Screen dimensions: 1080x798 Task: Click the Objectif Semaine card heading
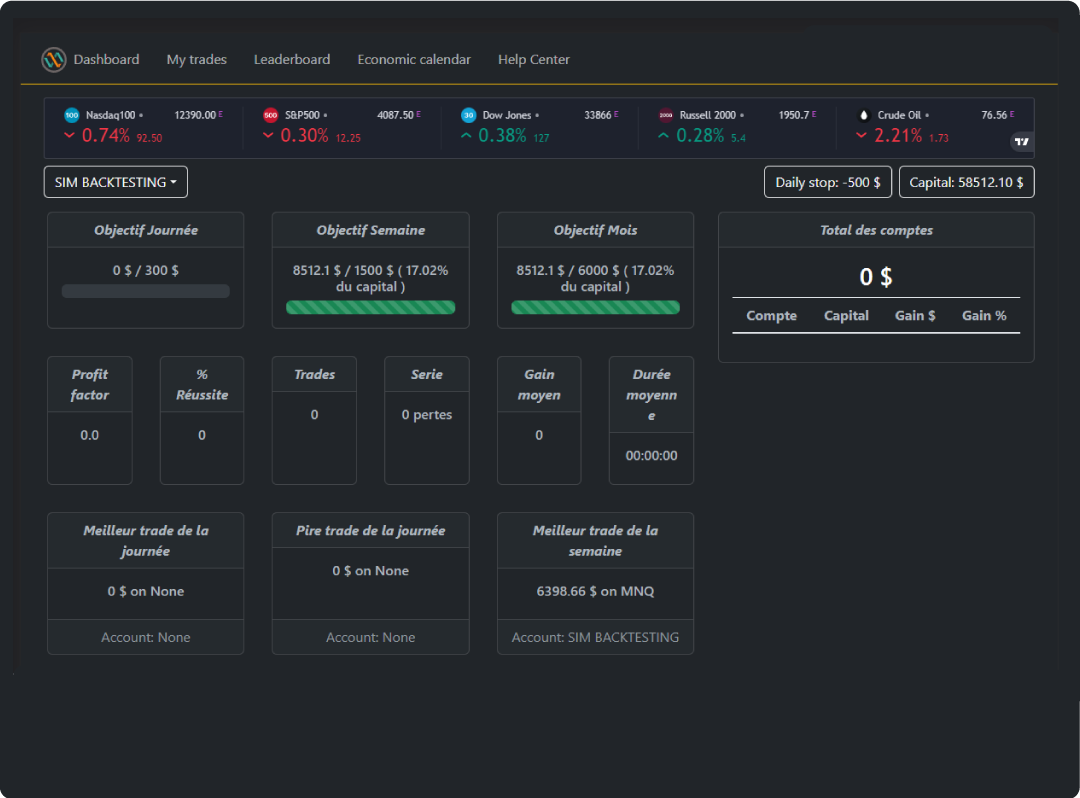(x=371, y=231)
